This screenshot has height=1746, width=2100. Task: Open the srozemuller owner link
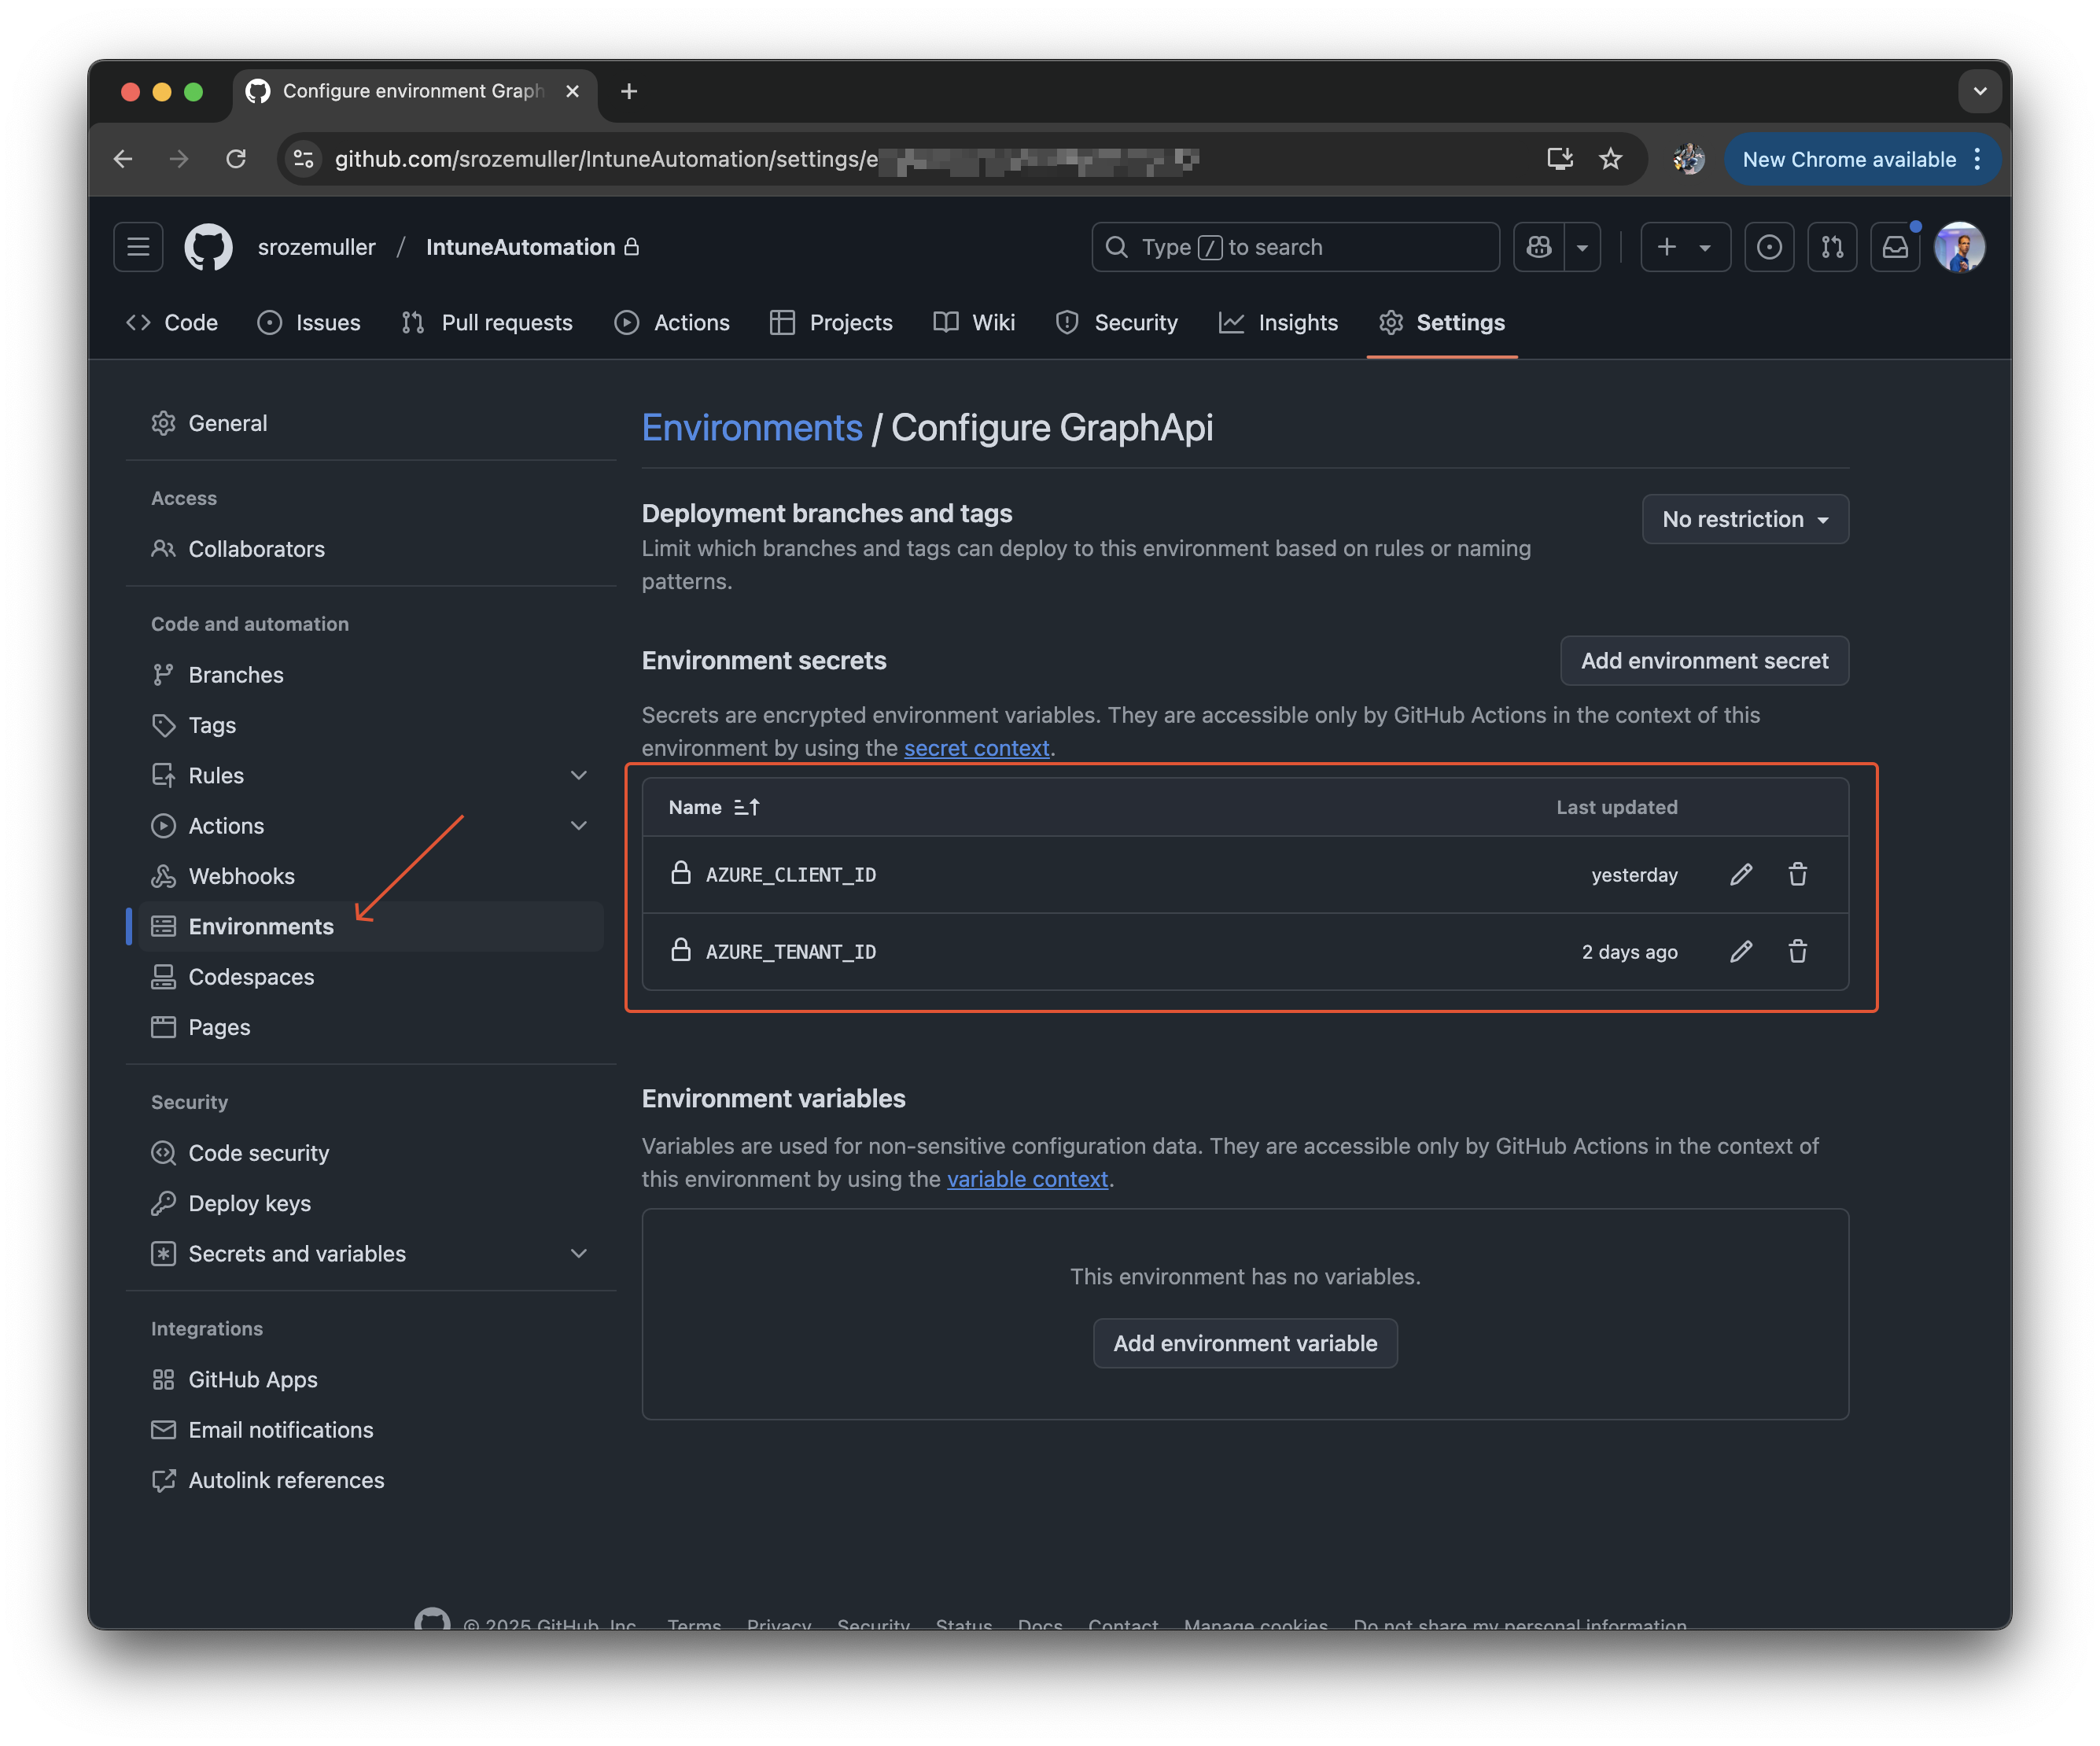click(x=316, y=247)
